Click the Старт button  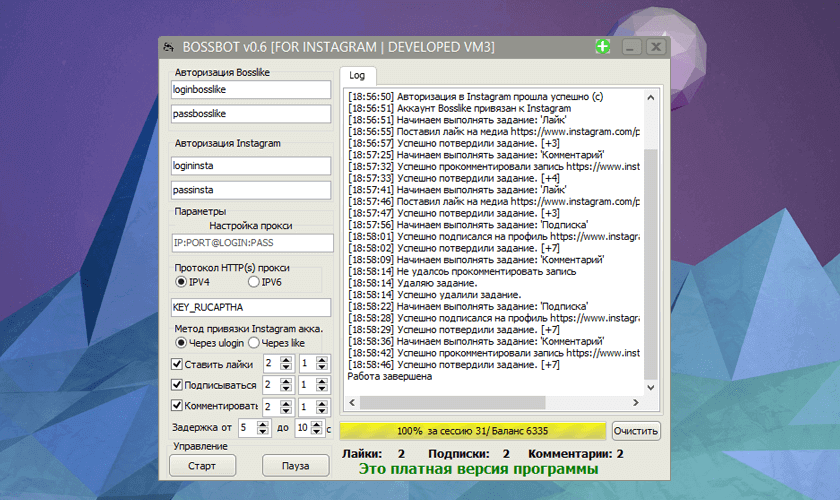pyautogui.click(x=202, y=466)
